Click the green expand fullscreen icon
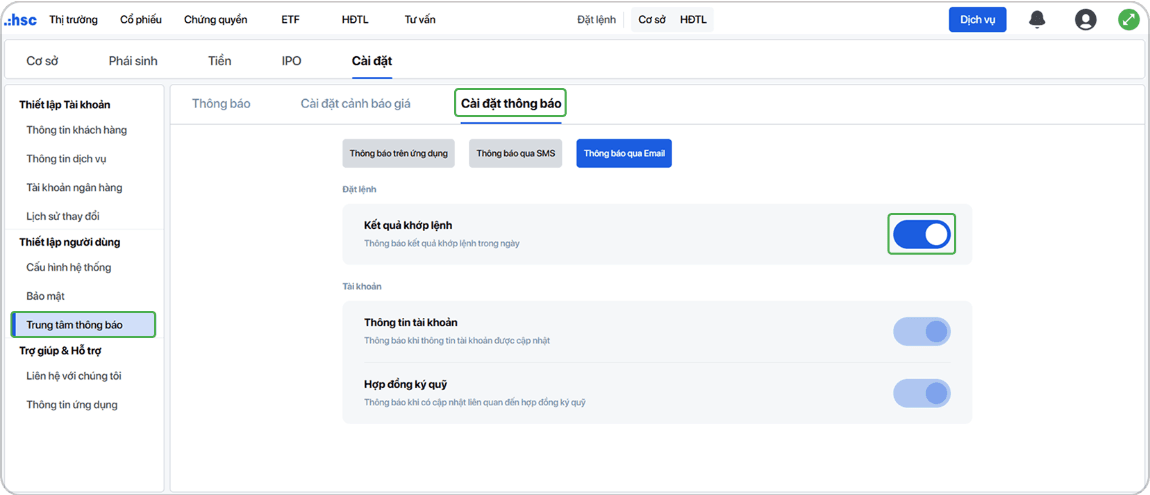 point(1129,20)
